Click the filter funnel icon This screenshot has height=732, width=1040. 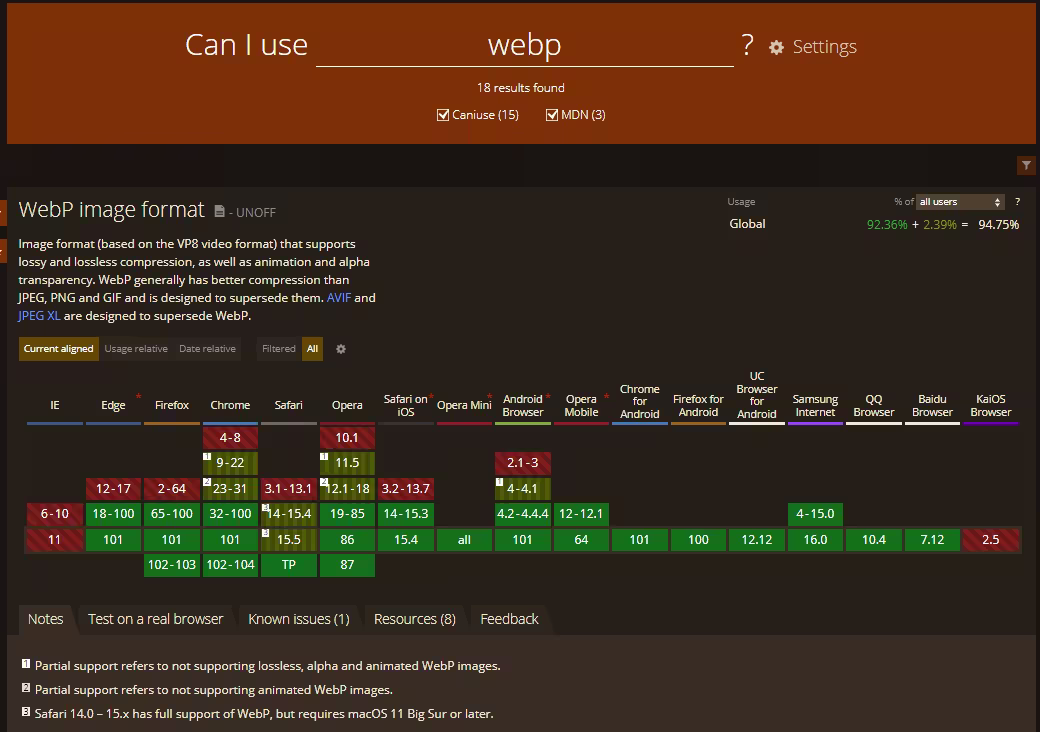coord(1026,165)
